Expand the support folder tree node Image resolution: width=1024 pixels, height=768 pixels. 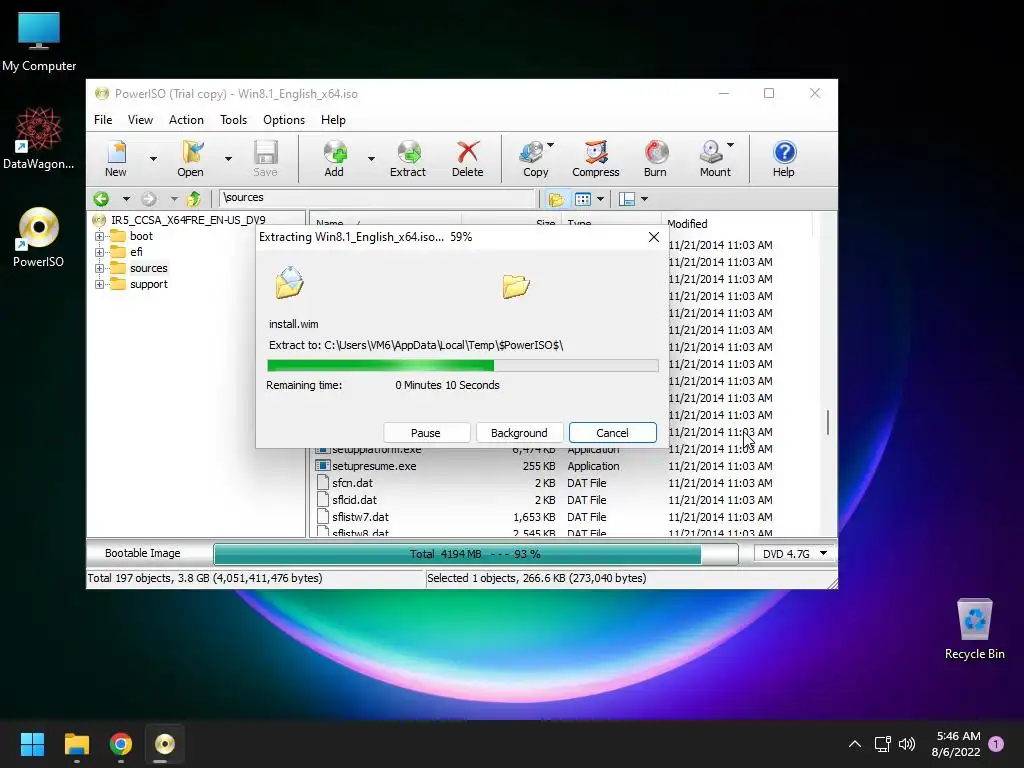tap(99, 284)
